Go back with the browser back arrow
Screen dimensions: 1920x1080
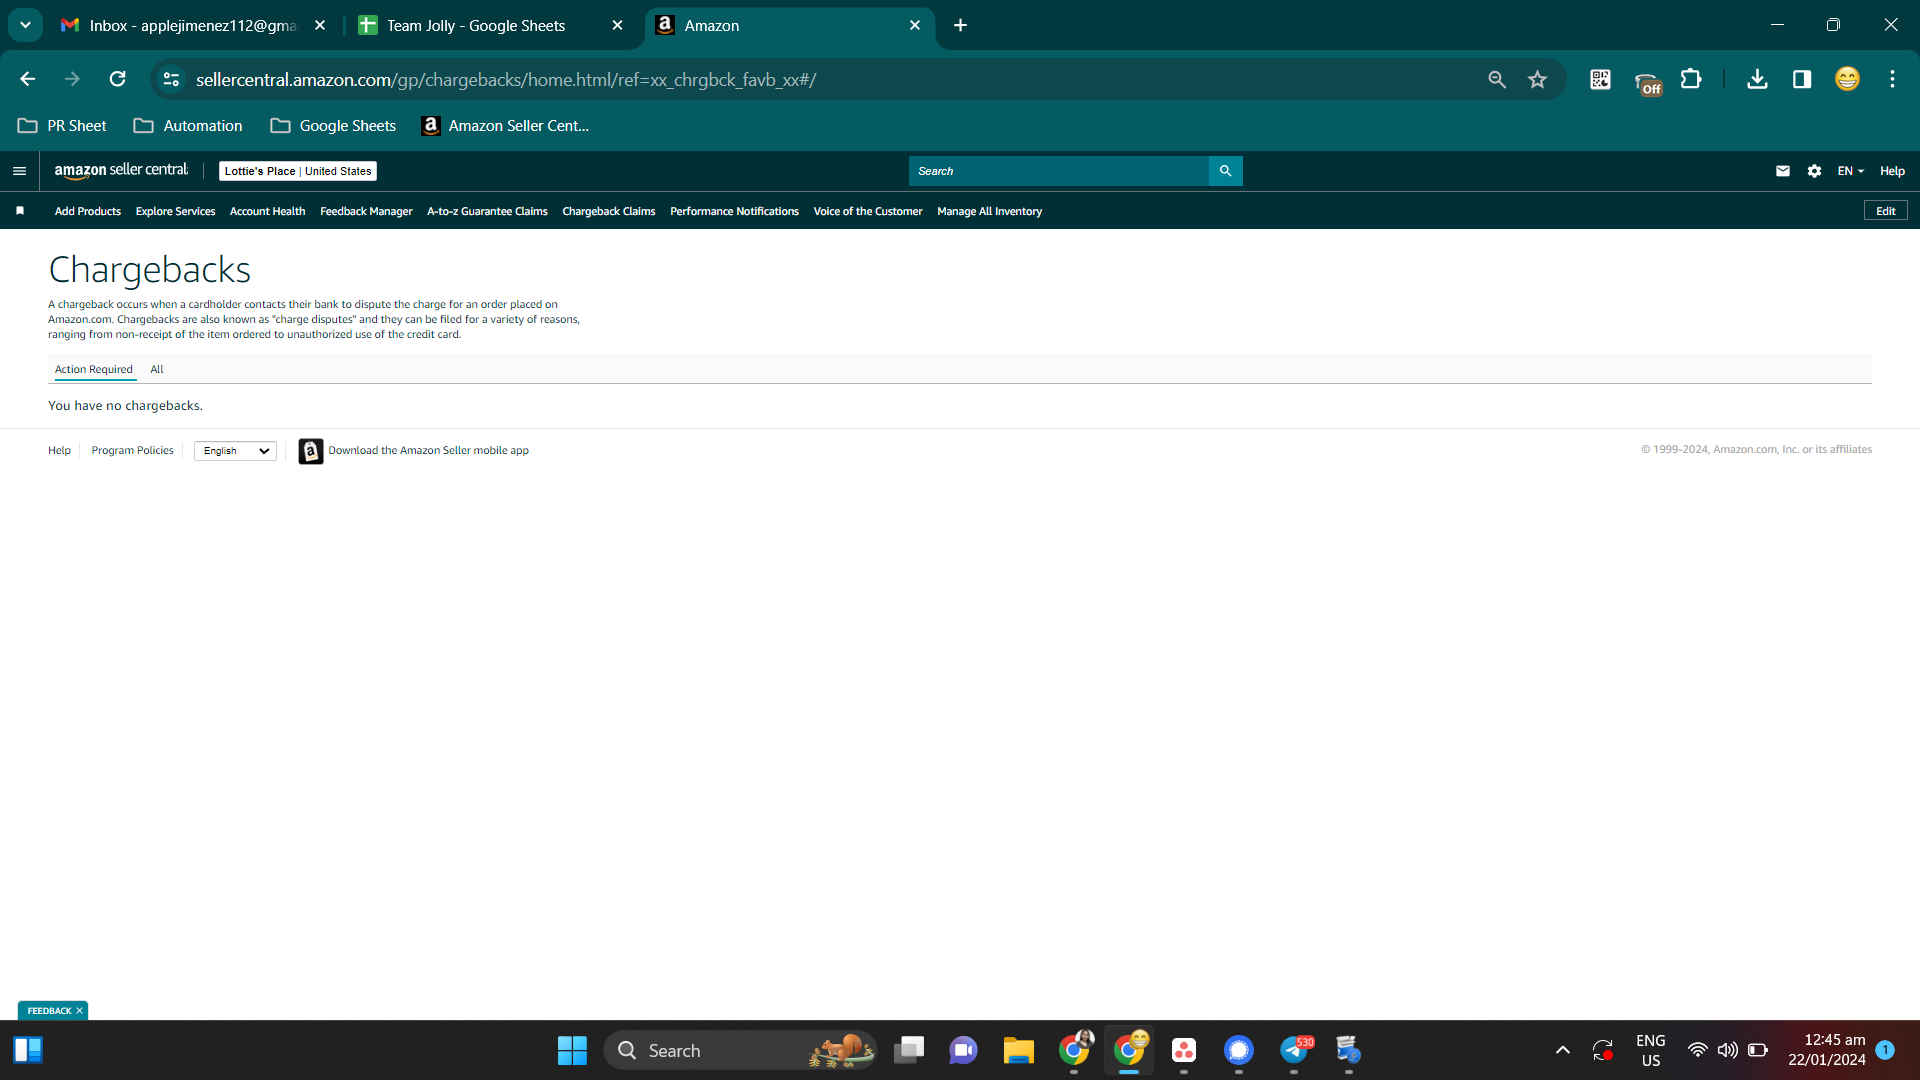[x=28, y=79]
